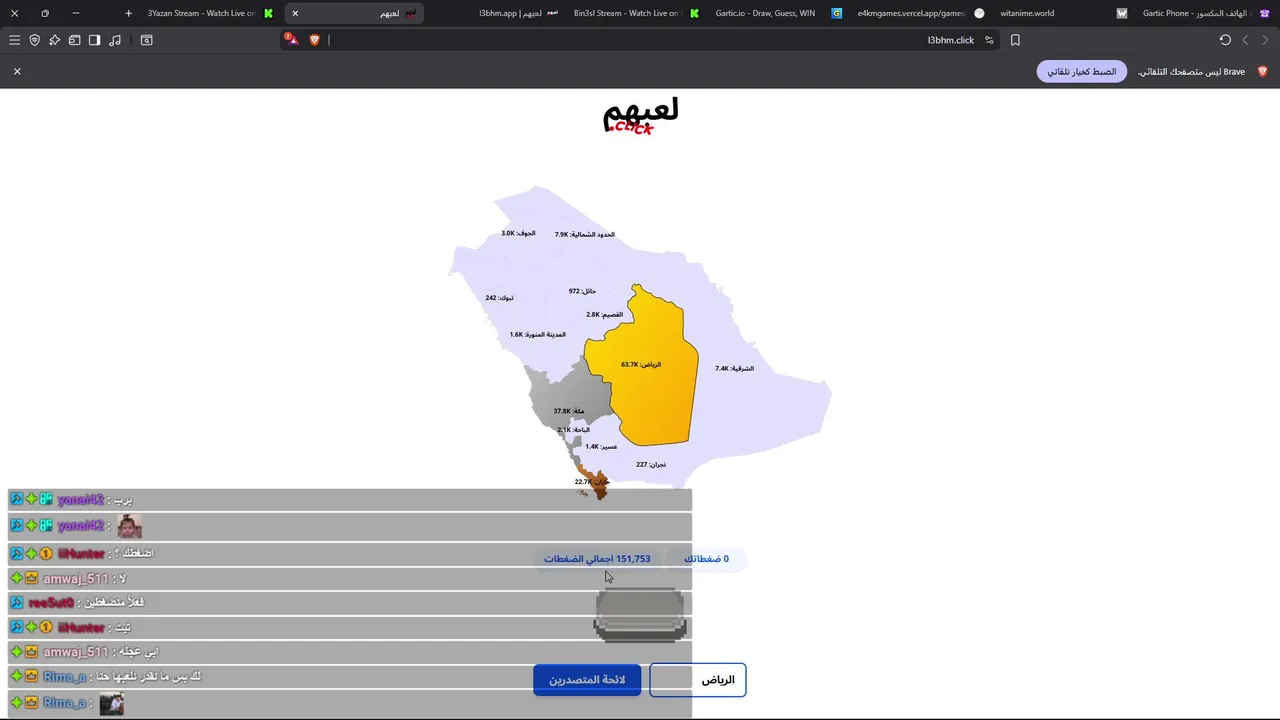The image size is (1280, 720).
Task: Click the top yanai42 chat username
Action: 81,500
